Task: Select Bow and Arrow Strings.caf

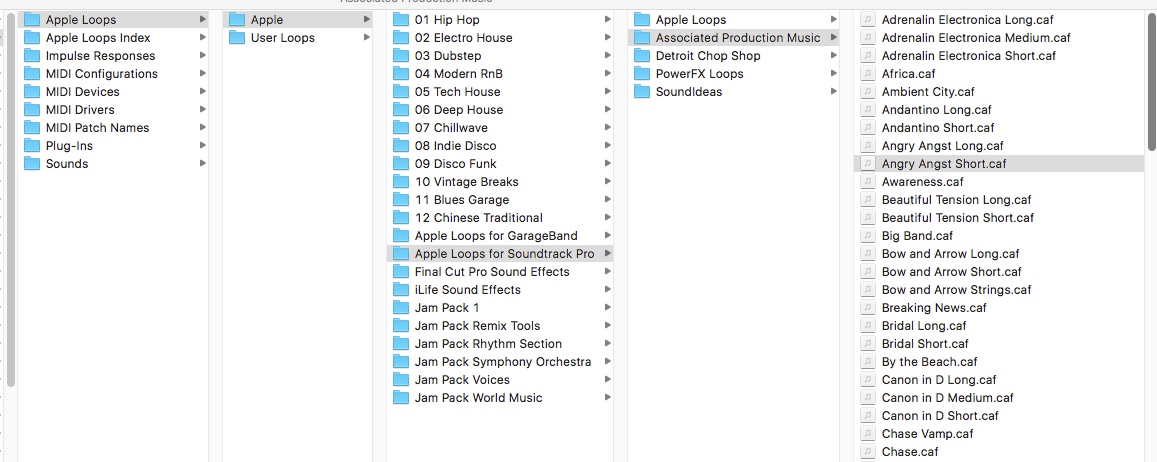Action: [1000, 289]
